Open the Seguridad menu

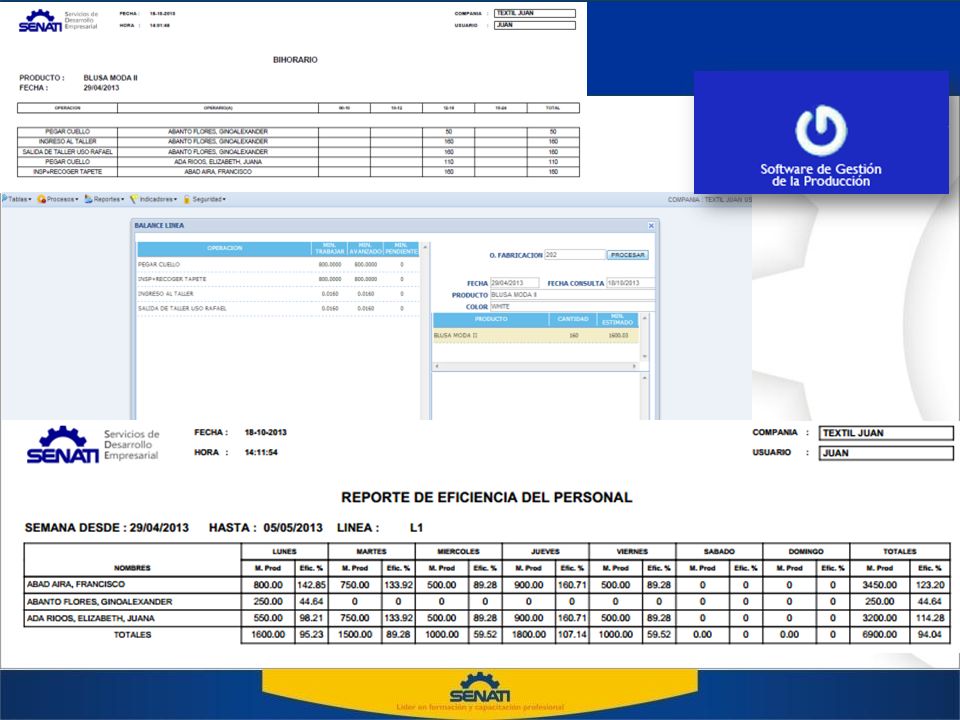click(x=204, y=199)
